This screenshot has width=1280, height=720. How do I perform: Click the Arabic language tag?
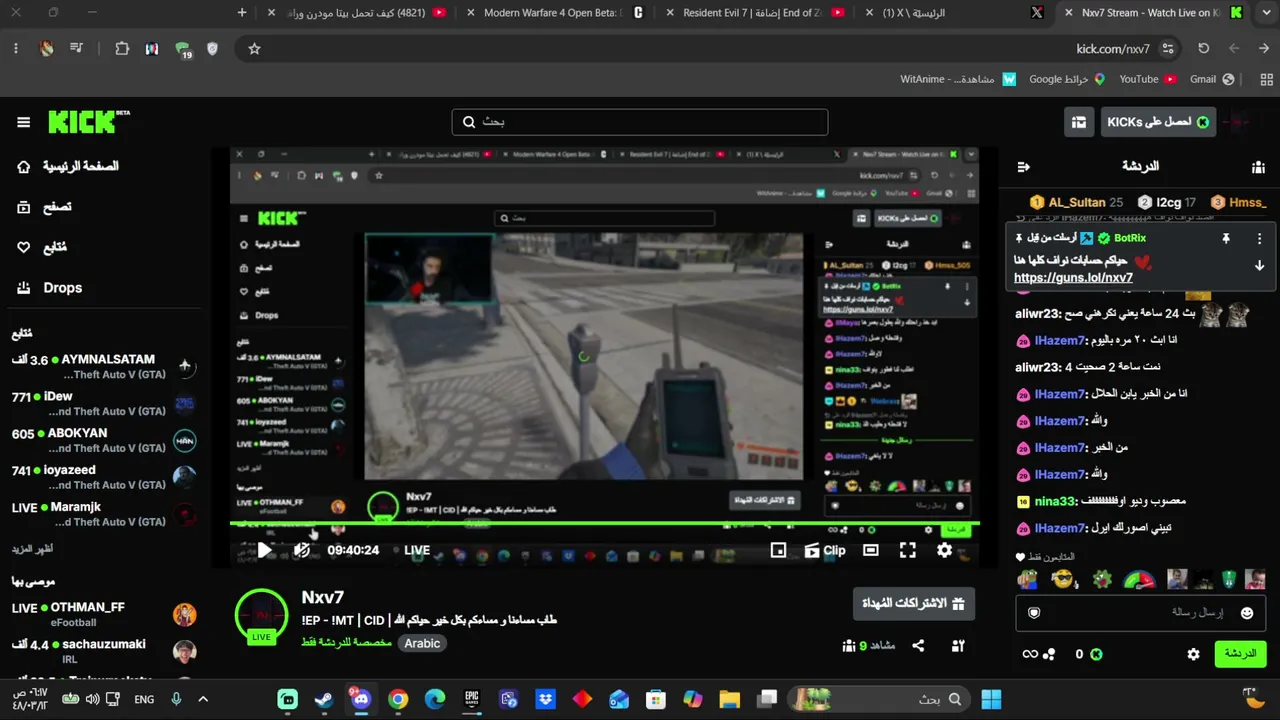click(x=422, y=644)
